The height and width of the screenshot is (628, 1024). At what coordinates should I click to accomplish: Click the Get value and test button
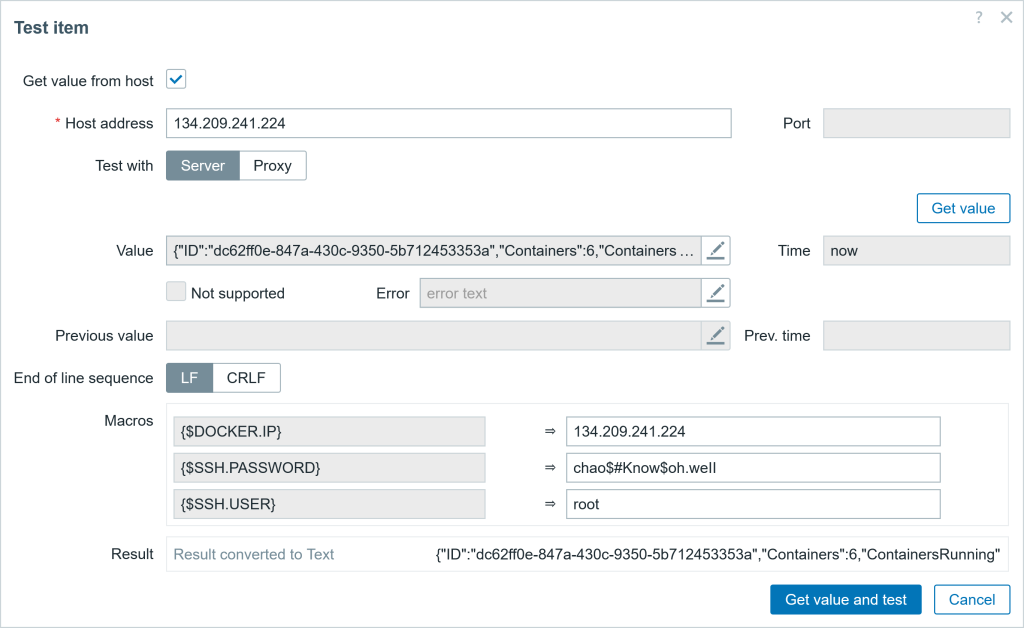(x=845, y=599)
